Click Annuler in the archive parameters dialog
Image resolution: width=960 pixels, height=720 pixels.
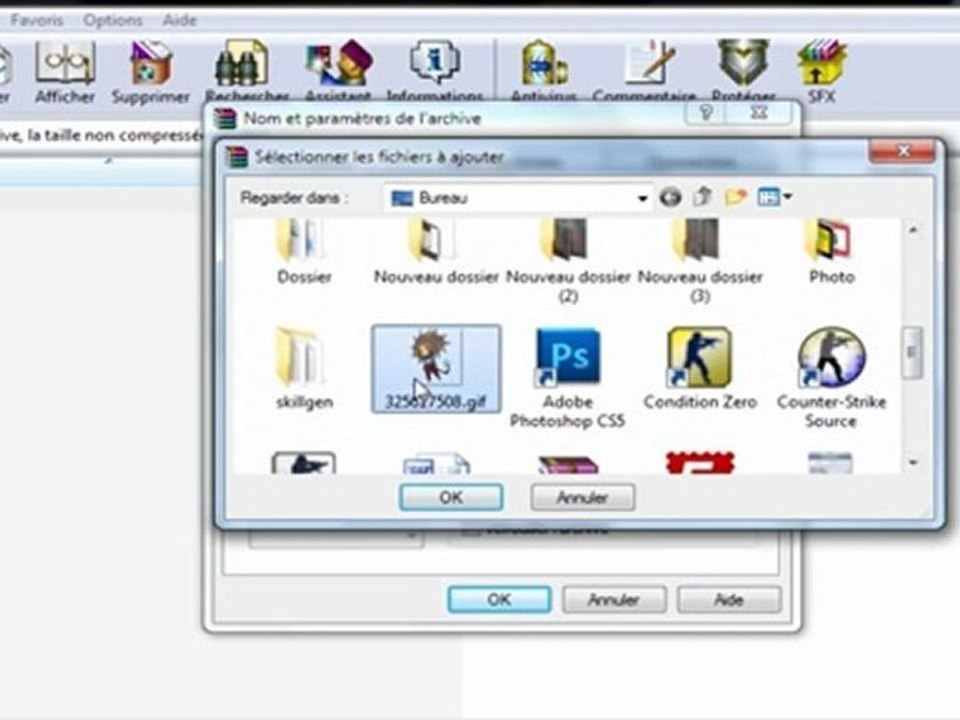pyautogui.click(x=614, y=599)
